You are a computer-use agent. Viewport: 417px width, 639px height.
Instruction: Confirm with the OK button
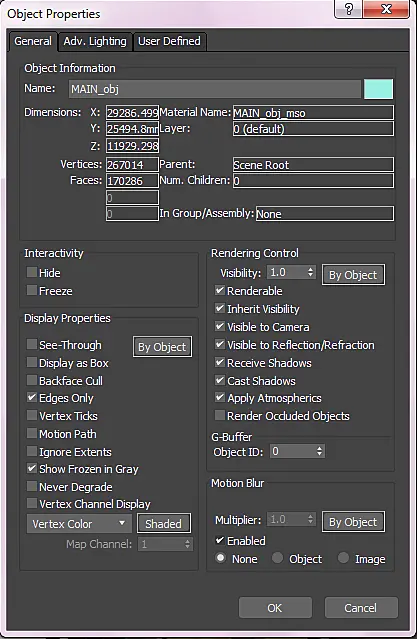point(275,608)
